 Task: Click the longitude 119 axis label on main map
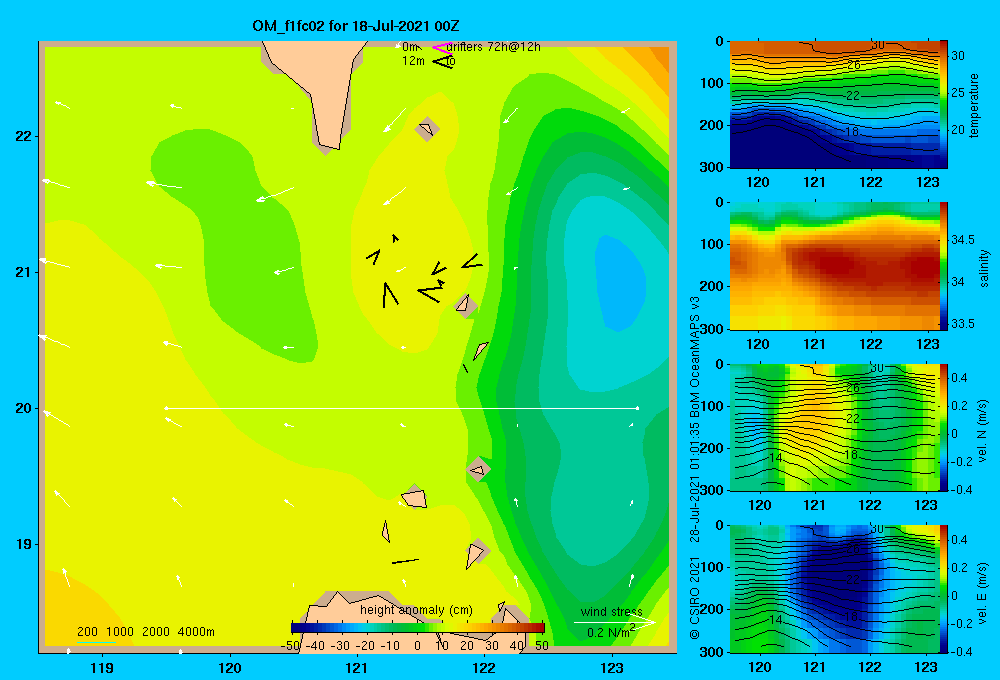pyautogui.click(x=102, y=668)
